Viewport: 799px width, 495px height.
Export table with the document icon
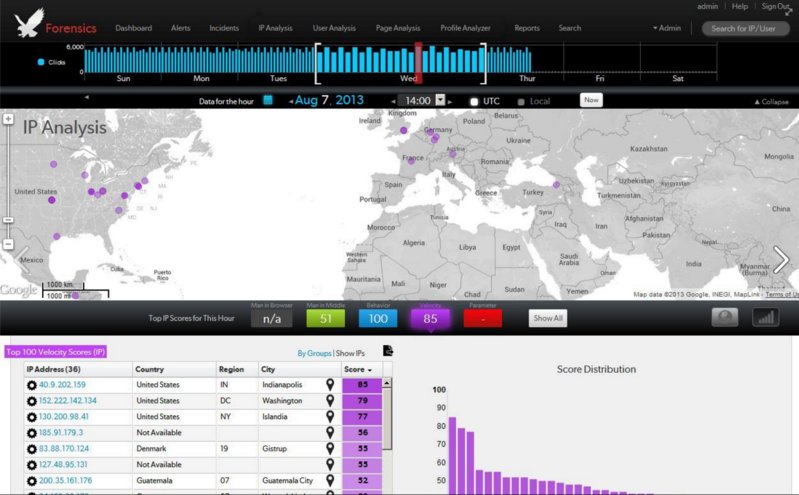tap(388, 351)
